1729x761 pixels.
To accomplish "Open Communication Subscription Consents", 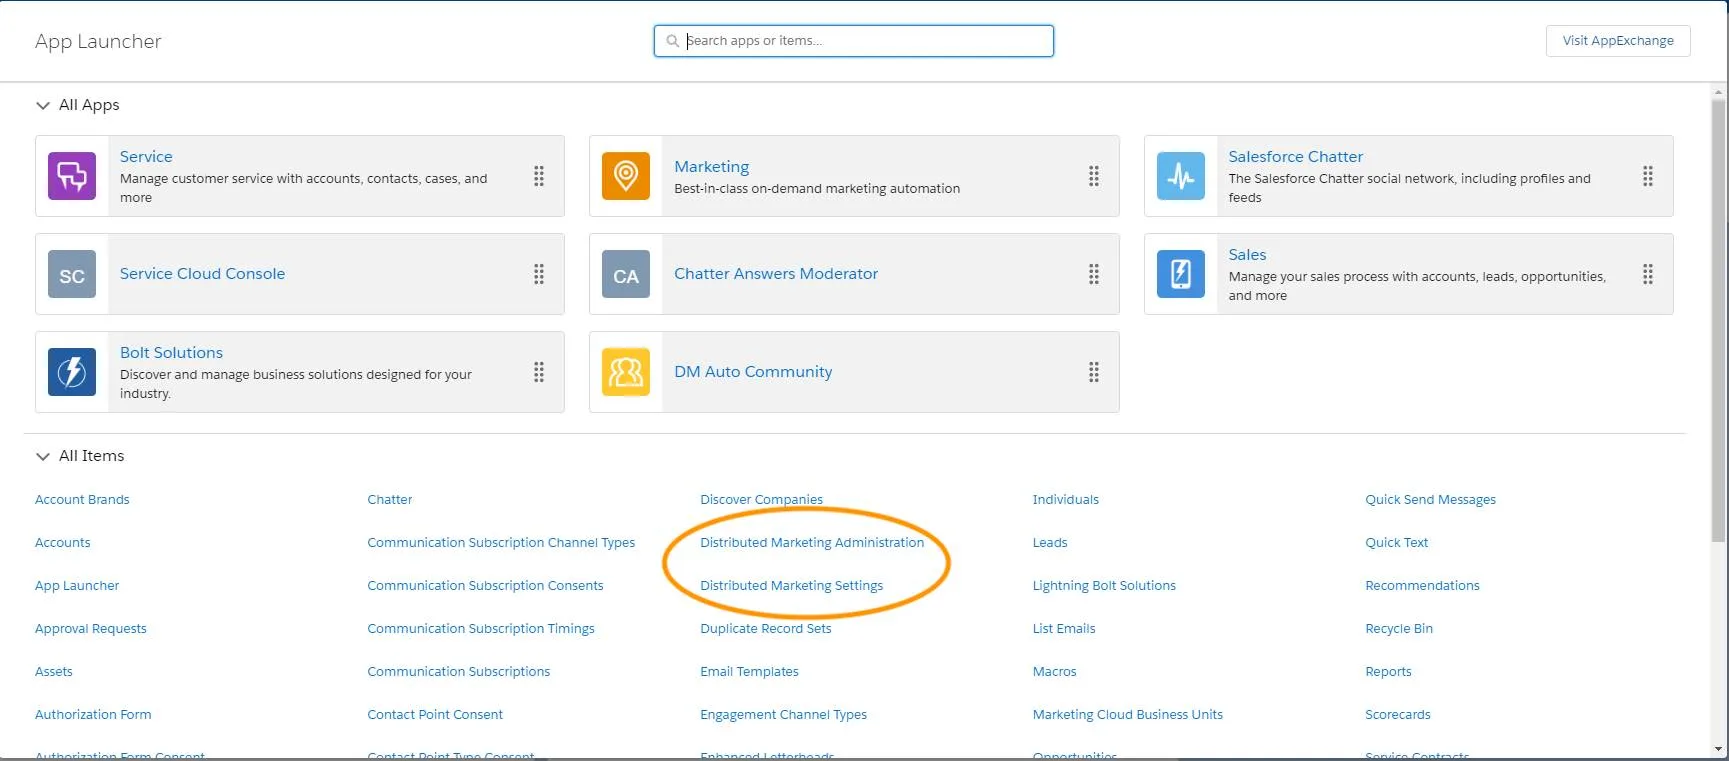I will (485, 586).
